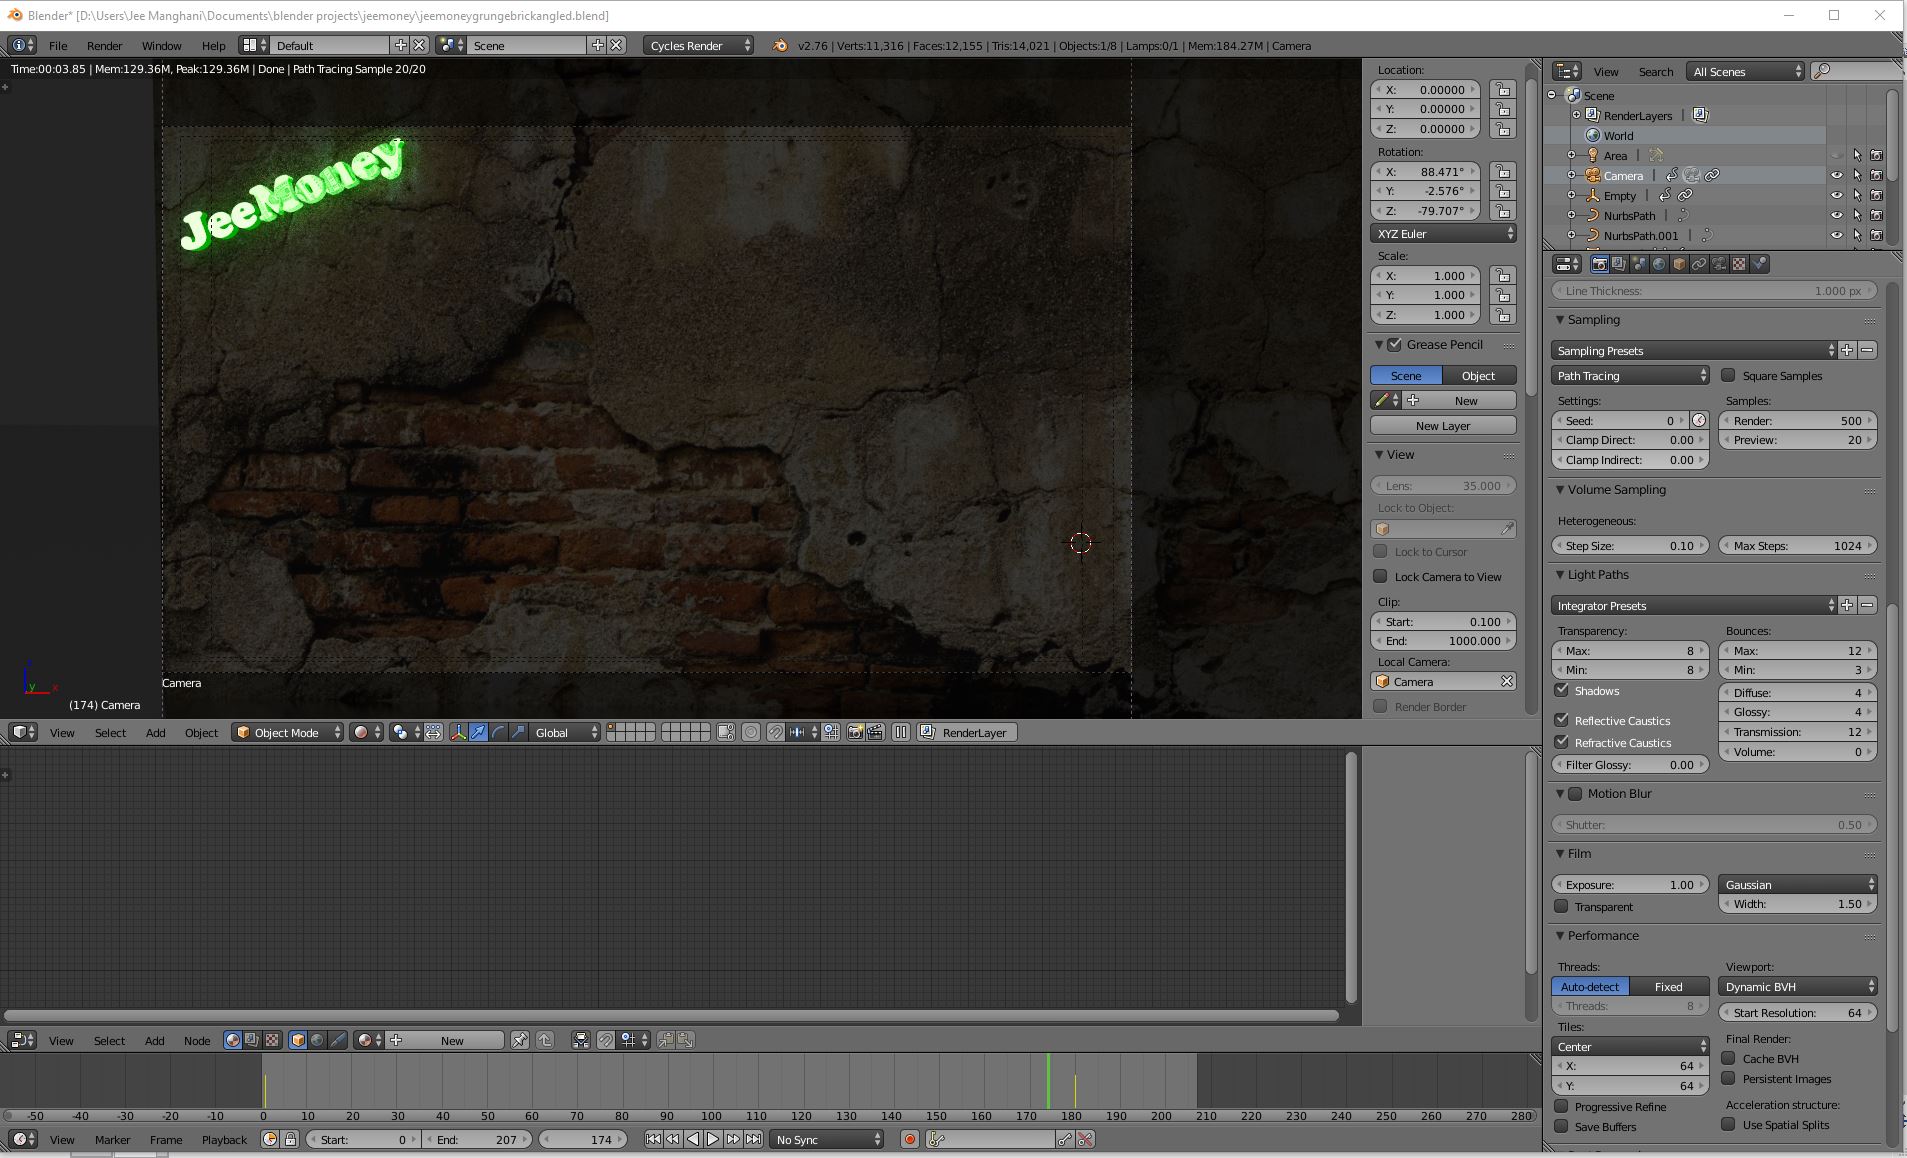The image size is (1907, 1158).
Task: Open the Render properties tab icon
Action: click(1599, 264)
